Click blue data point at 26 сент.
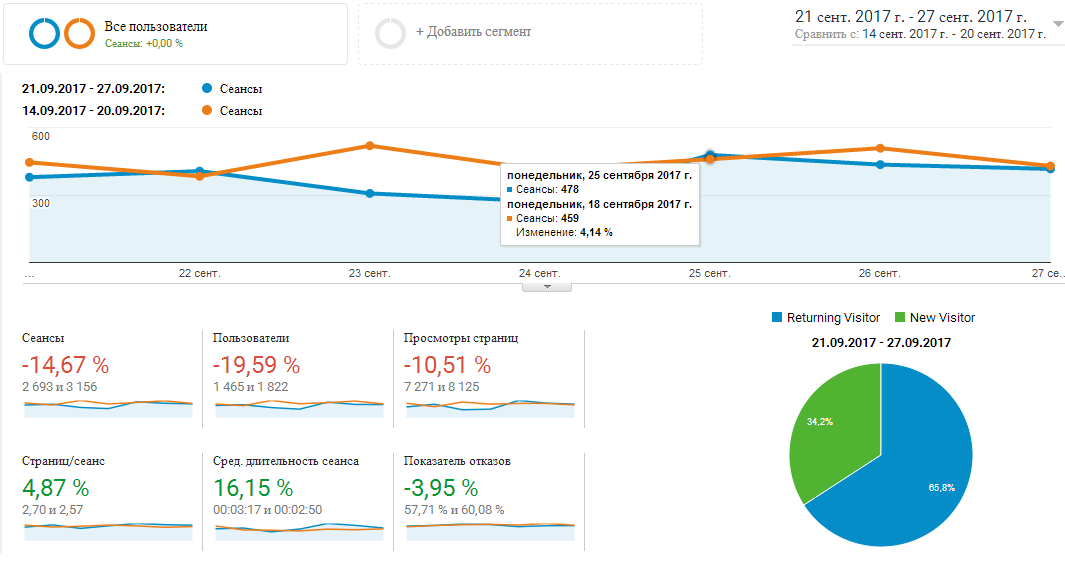 click(x=880, y=164)
